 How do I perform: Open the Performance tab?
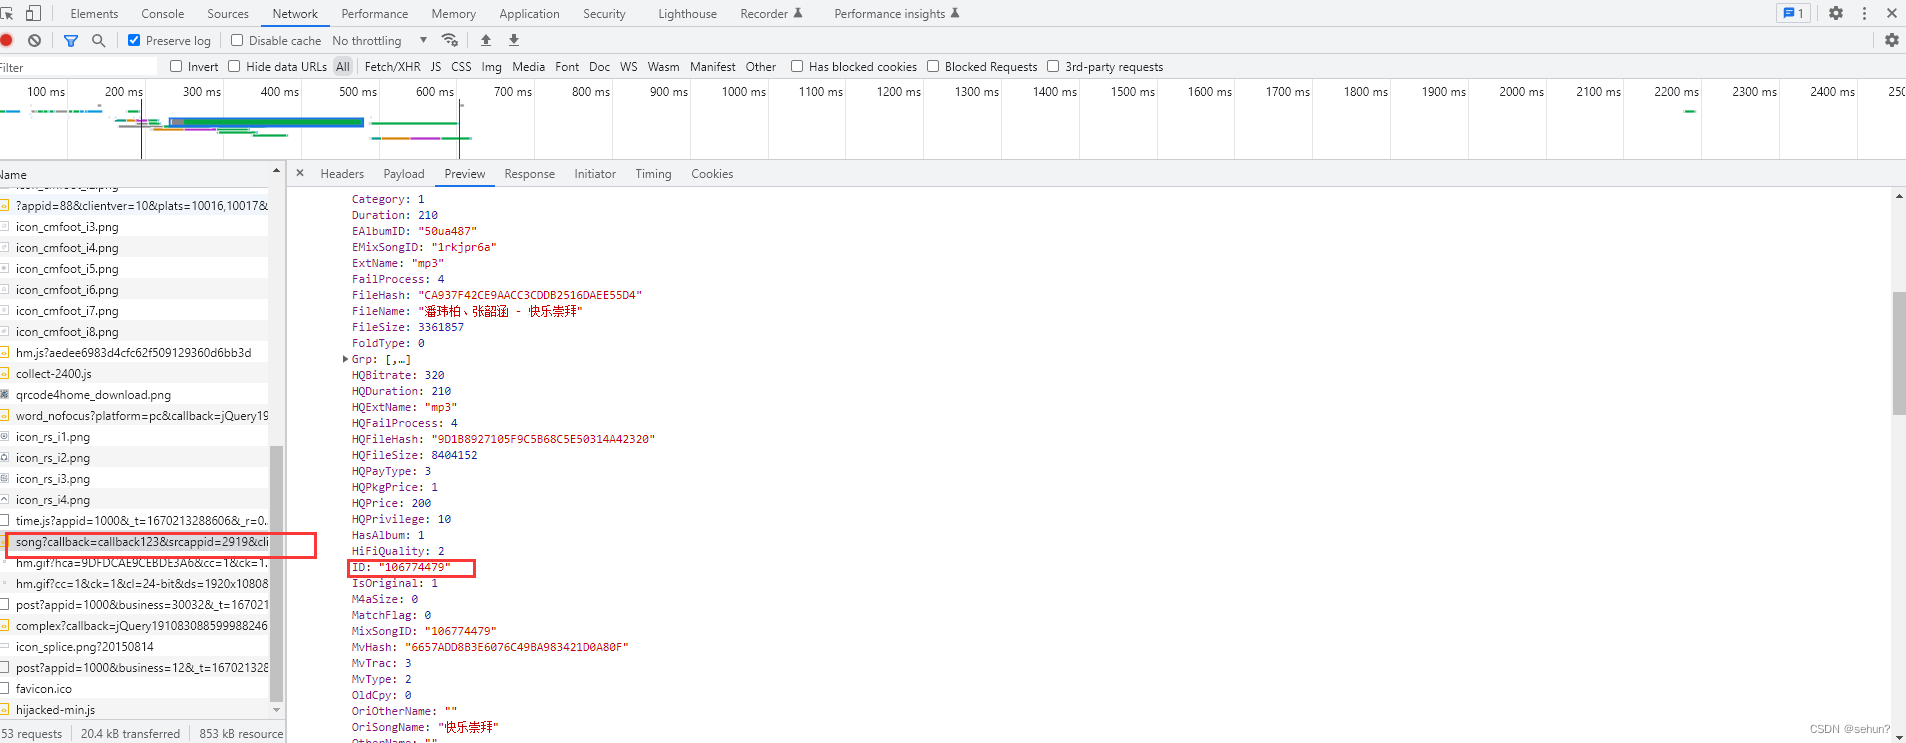pyautogui.click(x=375, y=13)
